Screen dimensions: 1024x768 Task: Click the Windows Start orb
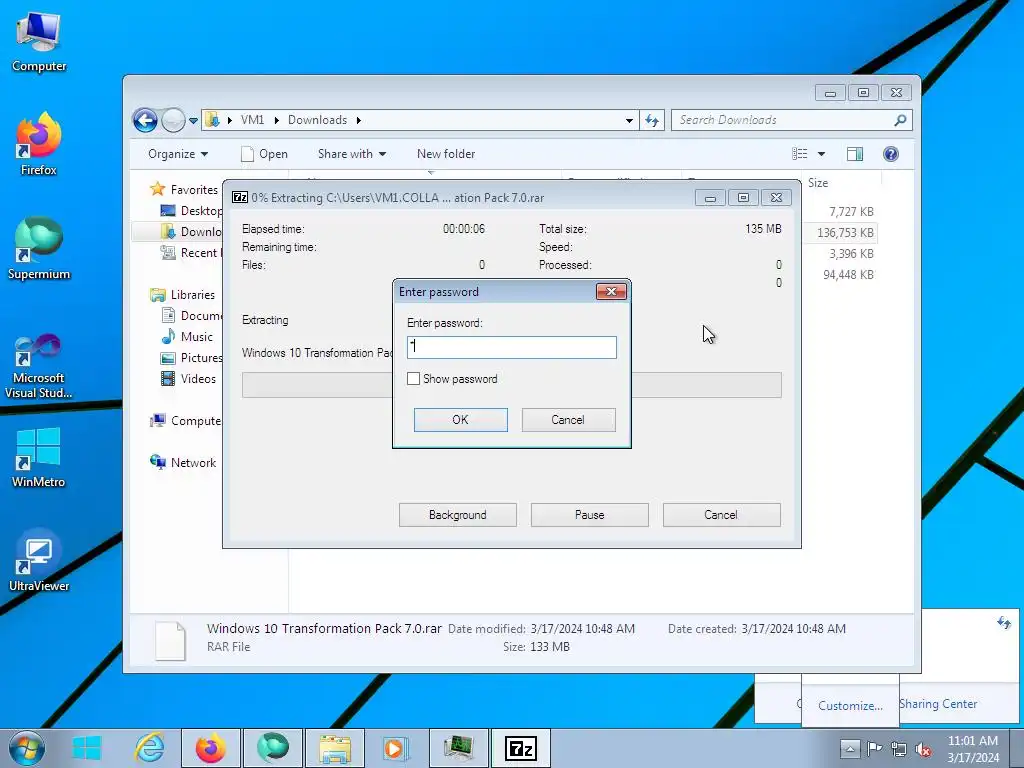click(x=27, y=748)
